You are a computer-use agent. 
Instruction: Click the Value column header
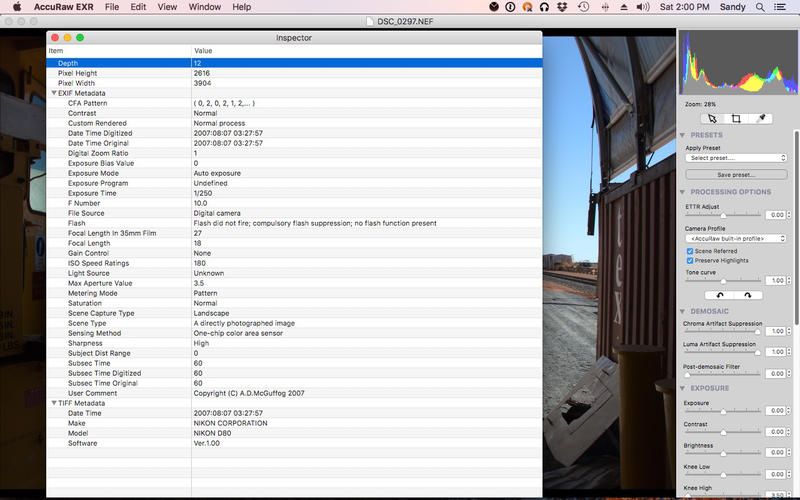(366, 51)
